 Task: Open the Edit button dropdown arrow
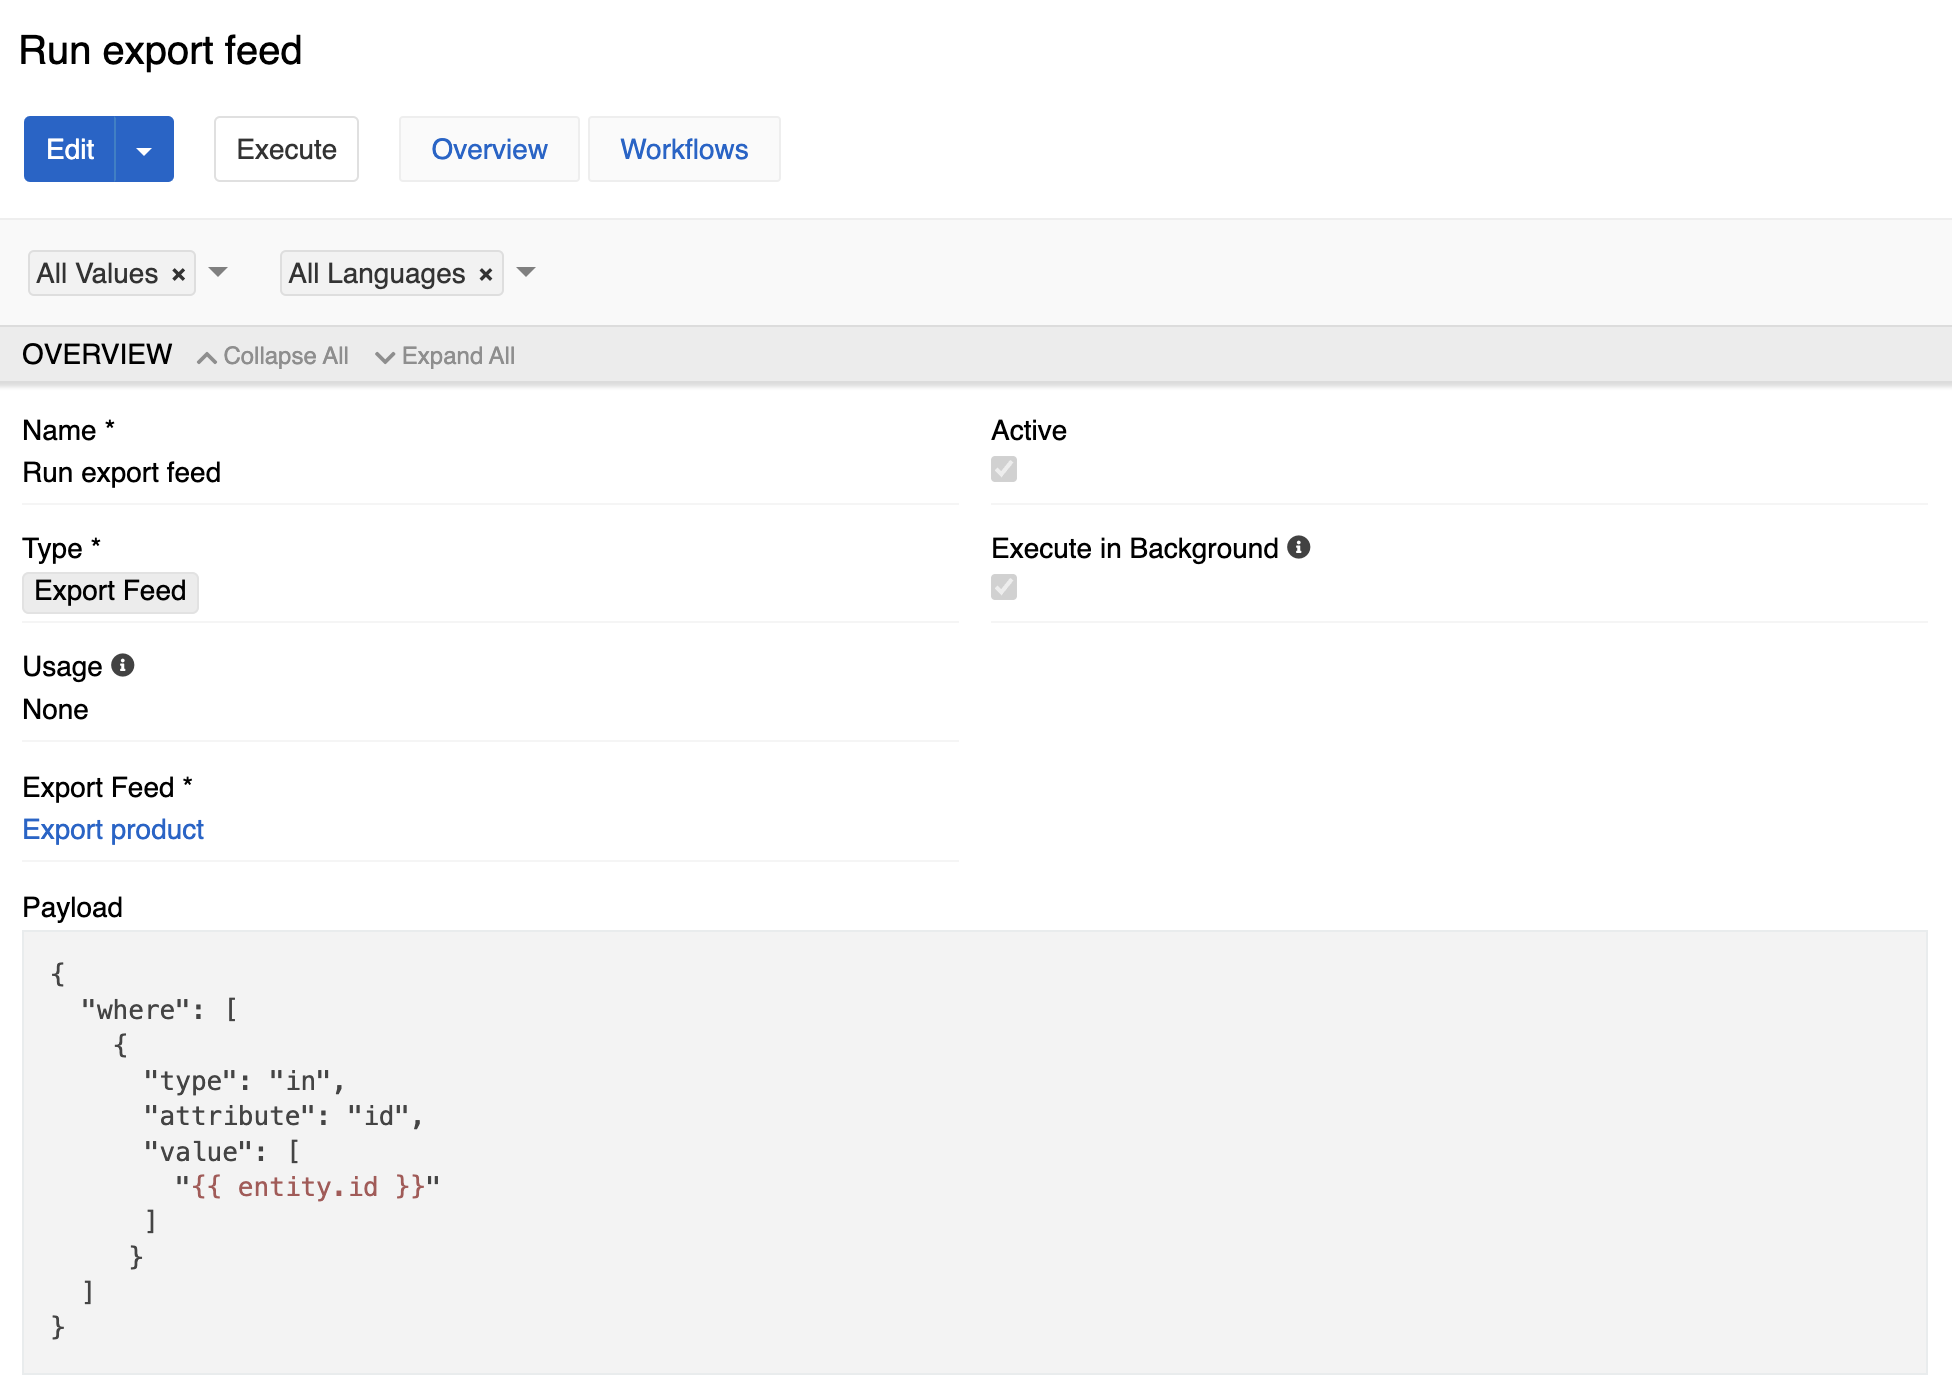tap(144, 150)
